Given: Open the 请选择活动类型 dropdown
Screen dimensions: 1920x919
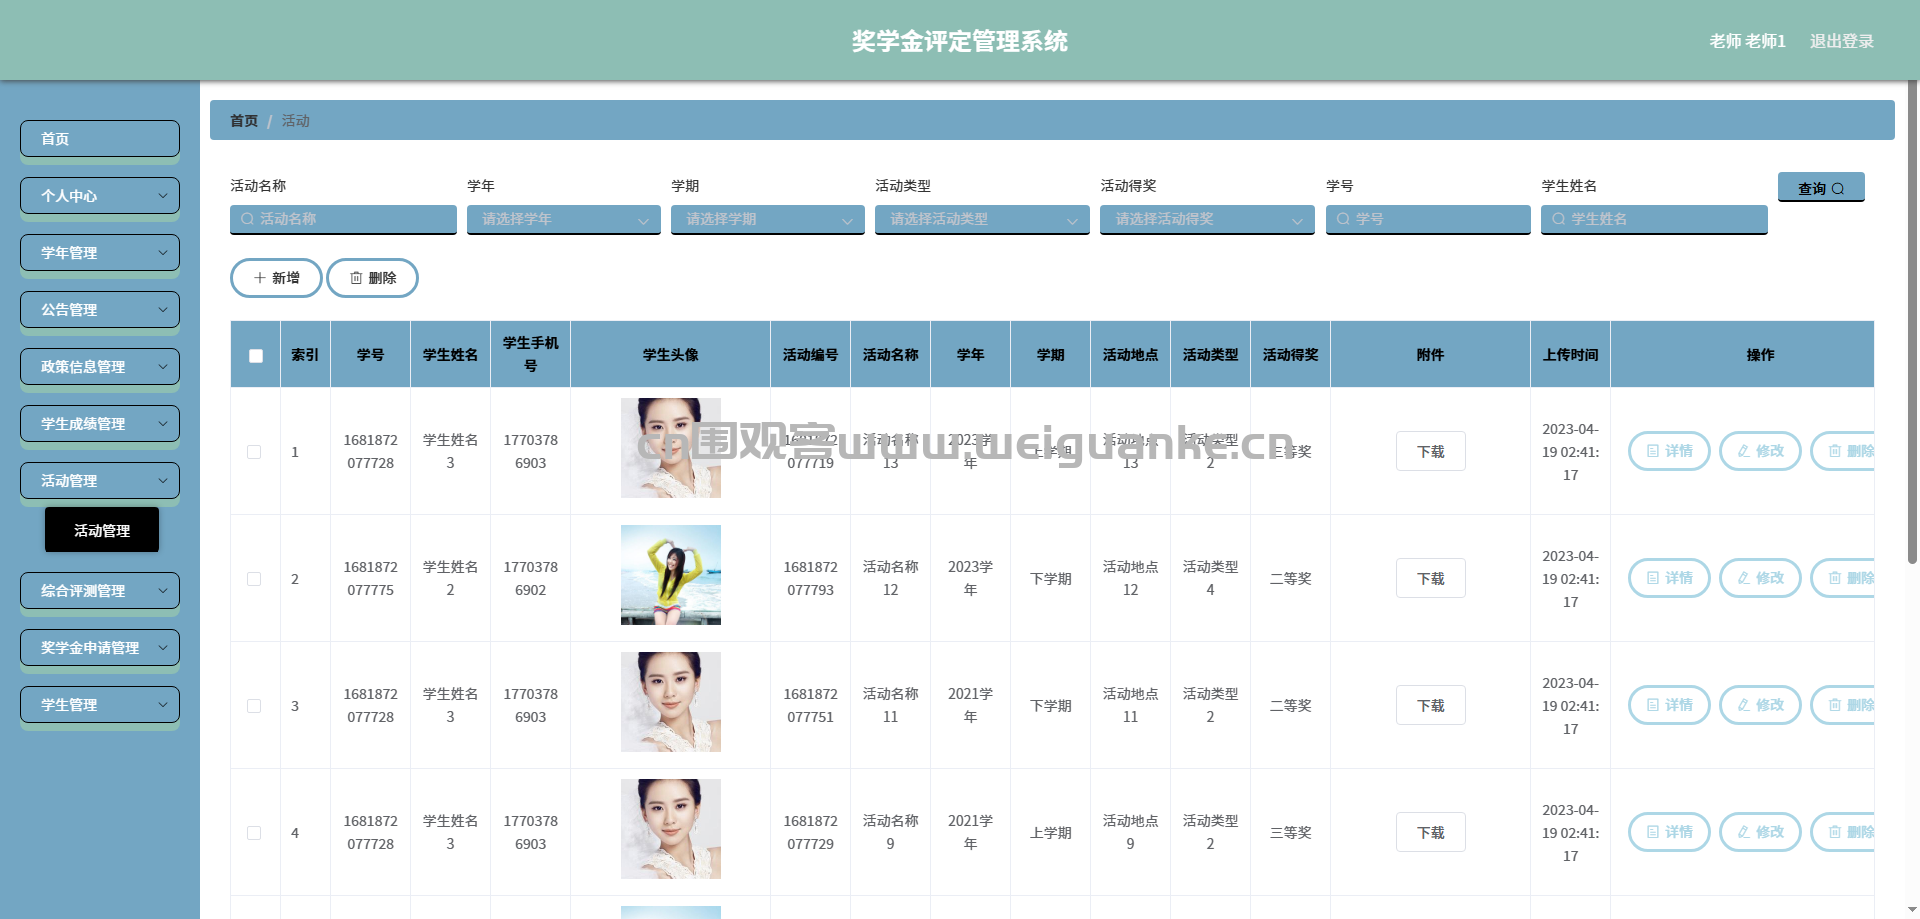Looking at the screenshot, I should [x=982, y=219].
